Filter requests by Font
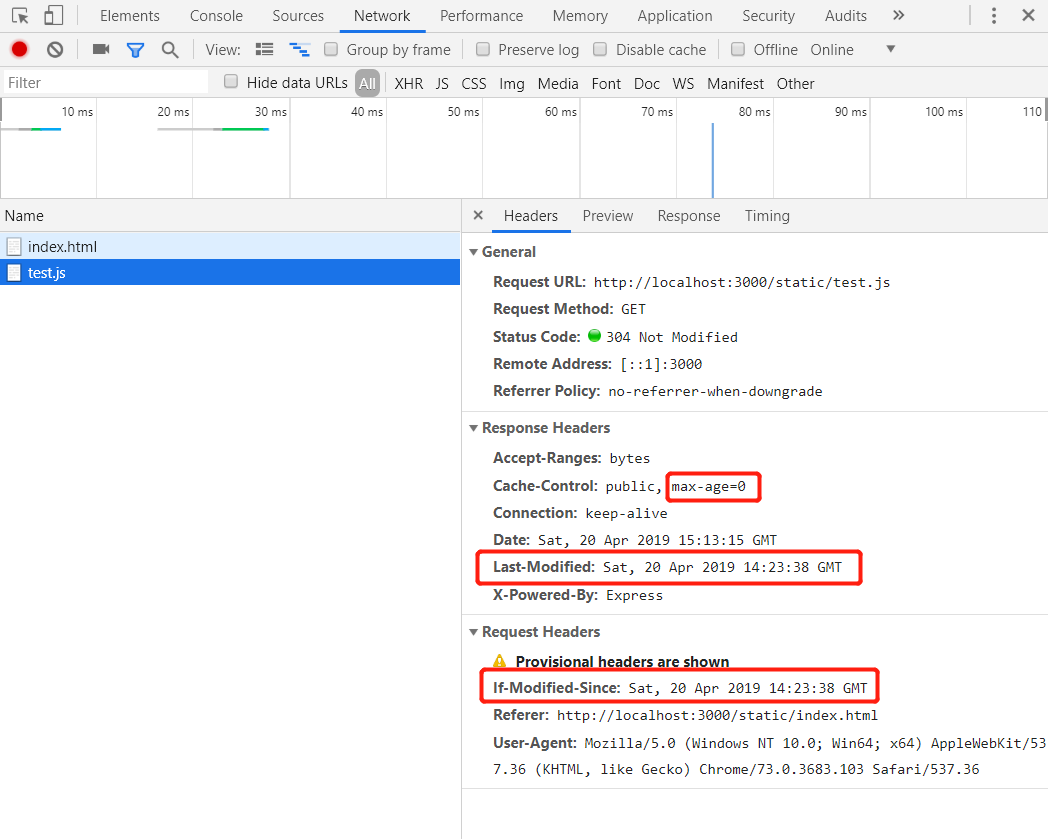 [x=606, y=84]
